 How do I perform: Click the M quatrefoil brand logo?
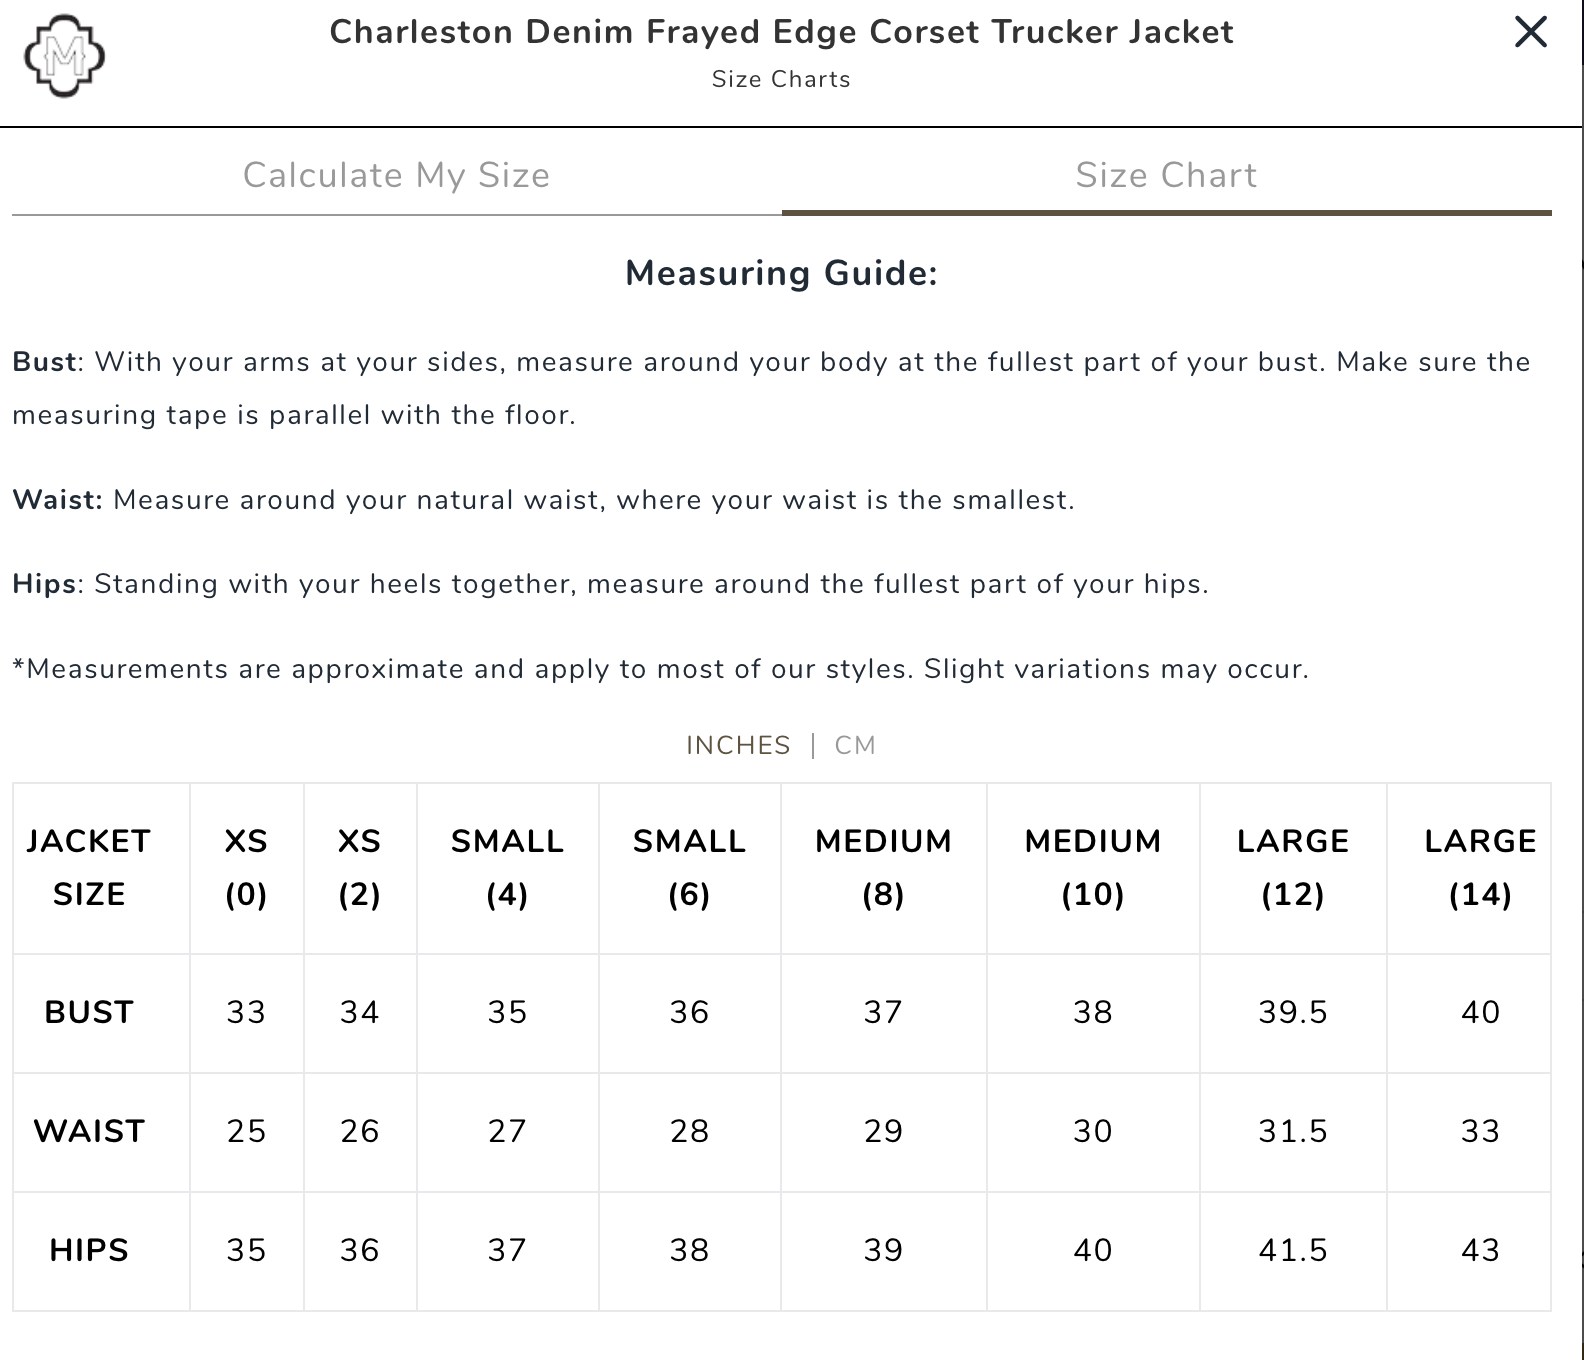tap(65, 56)
